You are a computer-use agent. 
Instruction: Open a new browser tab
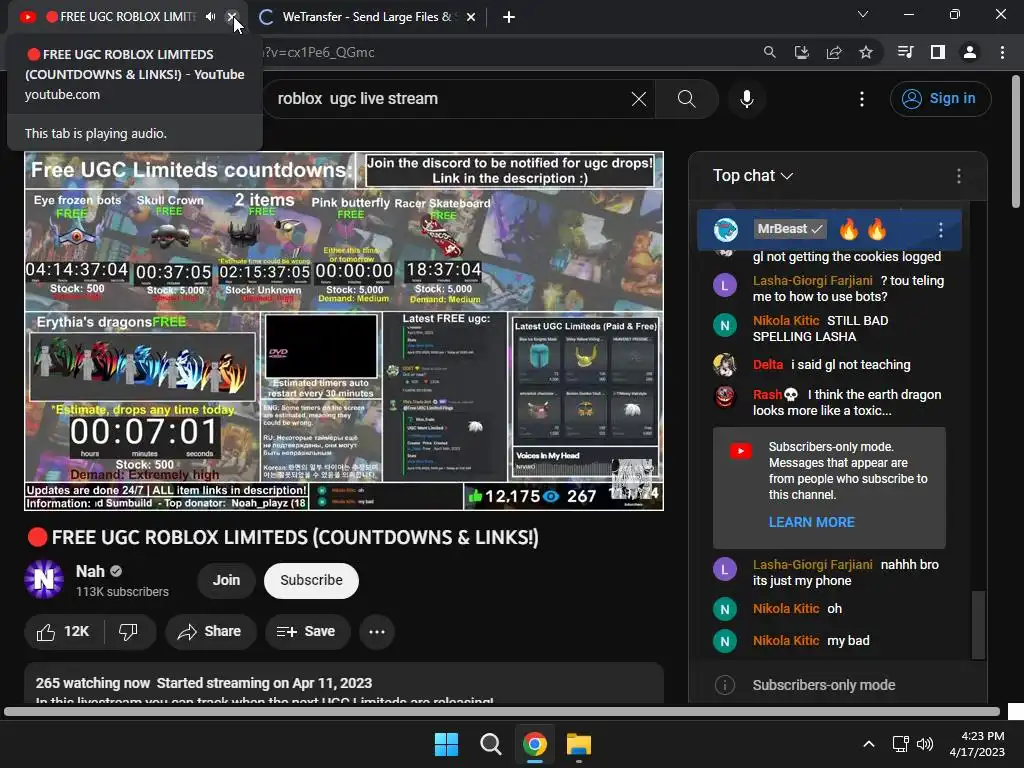[x=509, y=17]
